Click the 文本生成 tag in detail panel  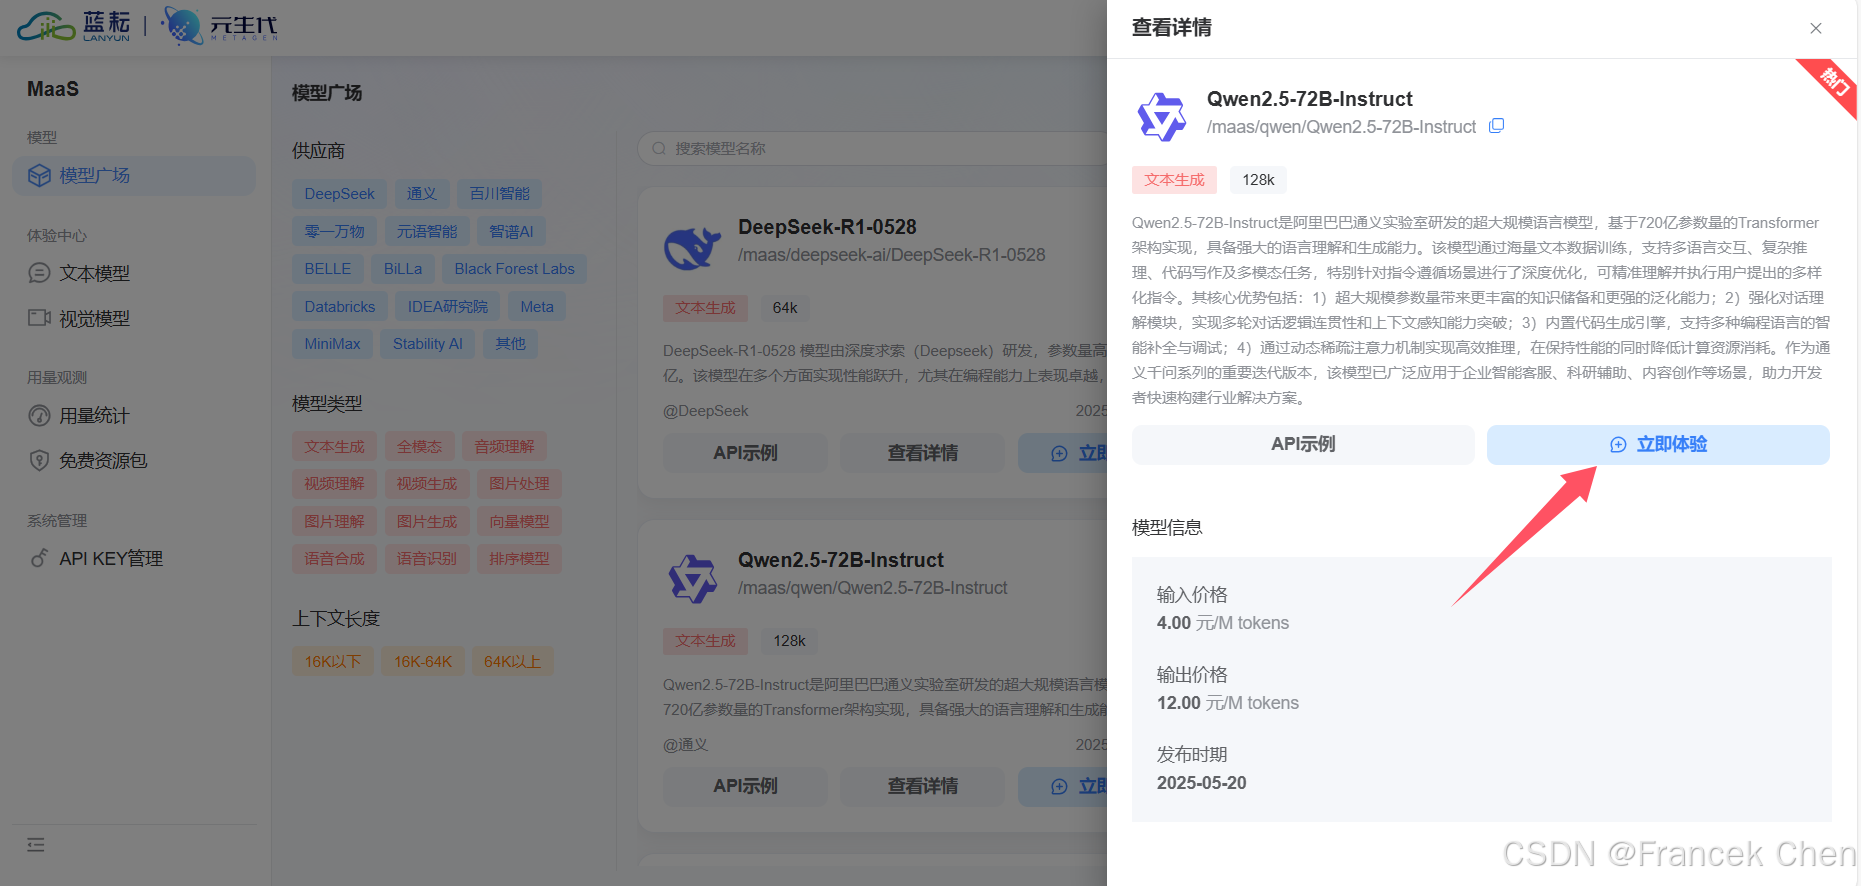[1174, 180]
